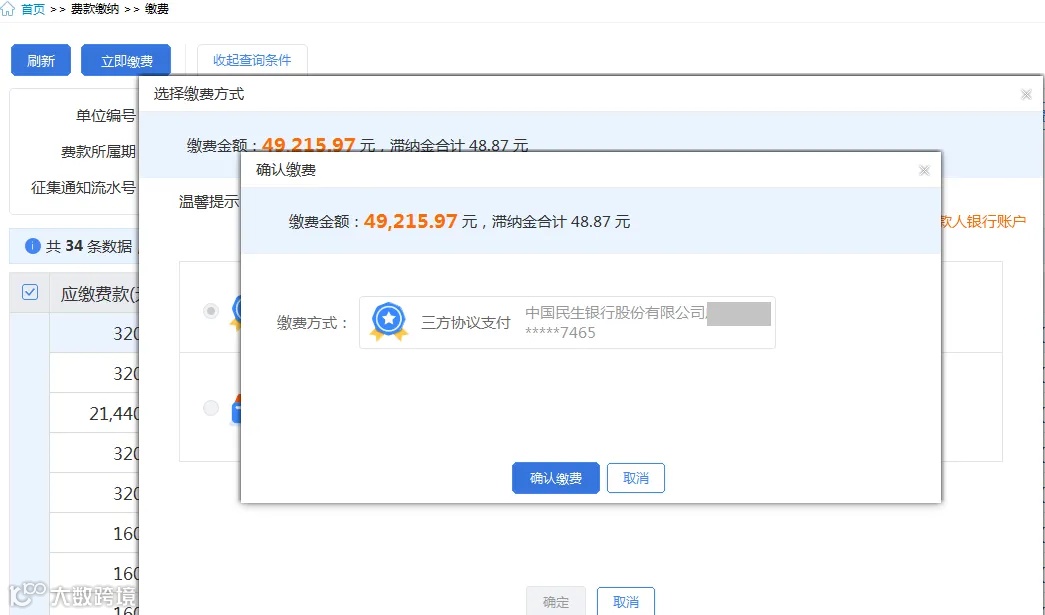Click the 征集通知流水号 field label
The height and width of the screenshot is (615, 1045).
(x=83, y=188)
